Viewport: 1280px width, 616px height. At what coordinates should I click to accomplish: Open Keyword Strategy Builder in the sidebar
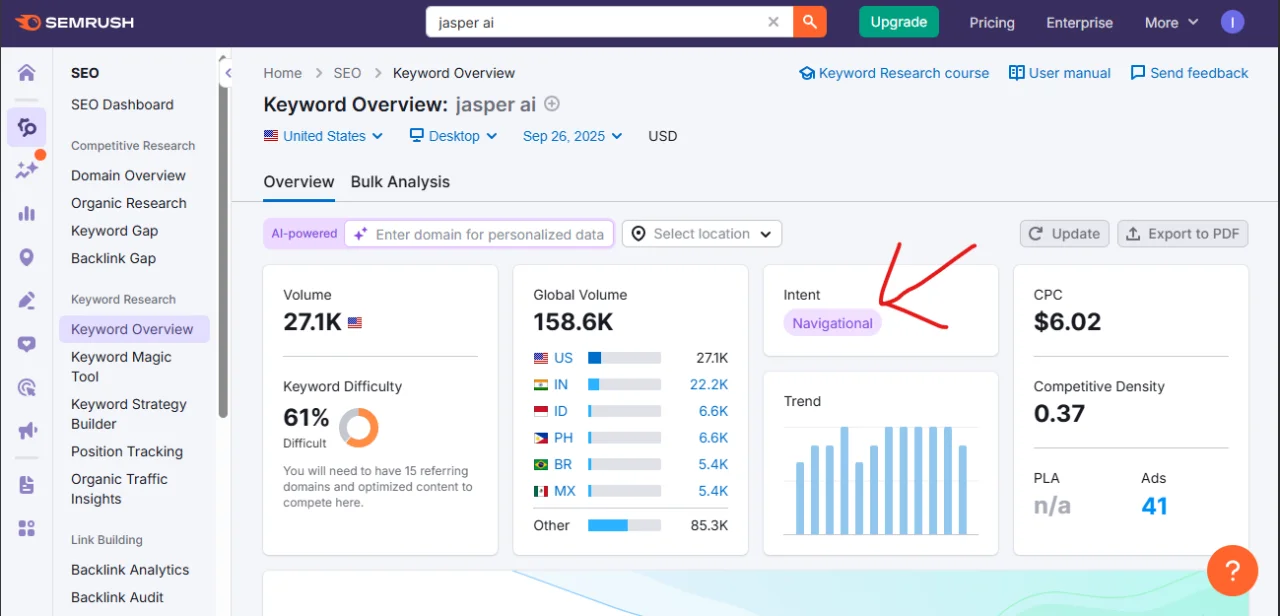tap(129, 414)
